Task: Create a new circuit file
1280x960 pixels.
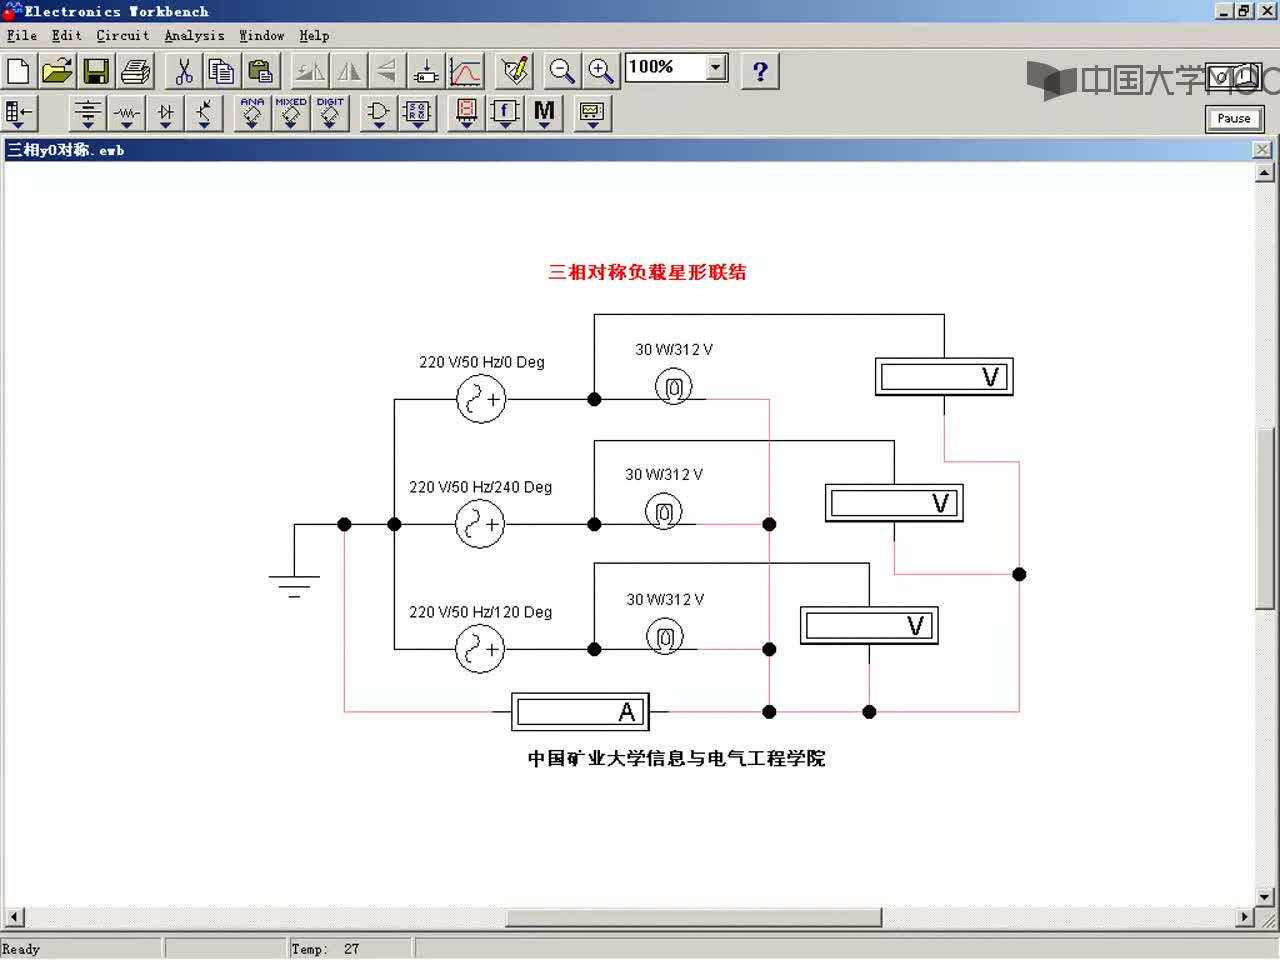Action: point(19,71)
